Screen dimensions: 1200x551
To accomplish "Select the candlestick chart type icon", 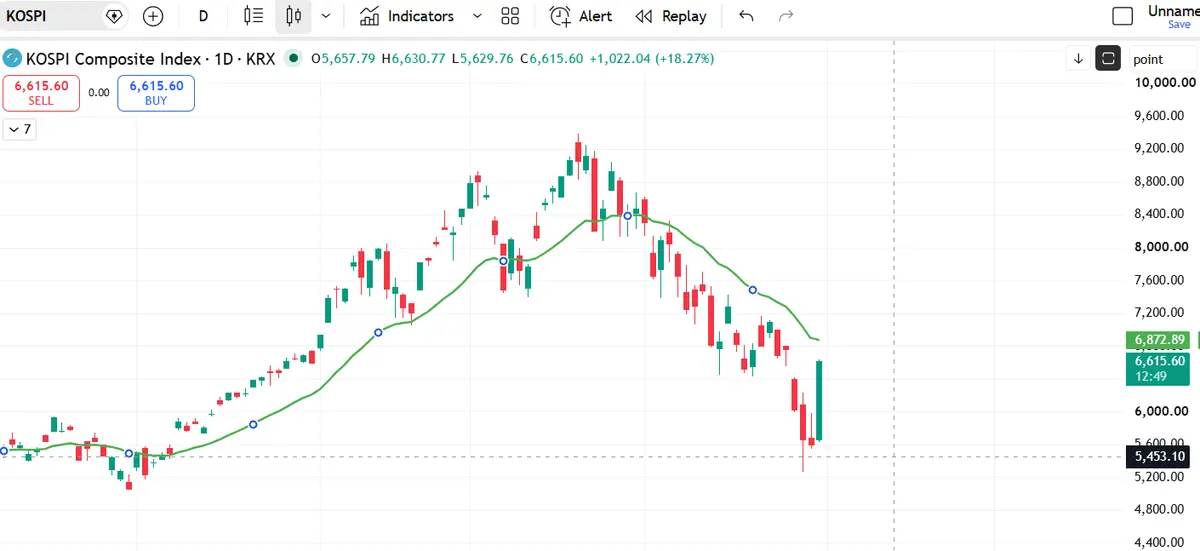I will tap(294, 16).
